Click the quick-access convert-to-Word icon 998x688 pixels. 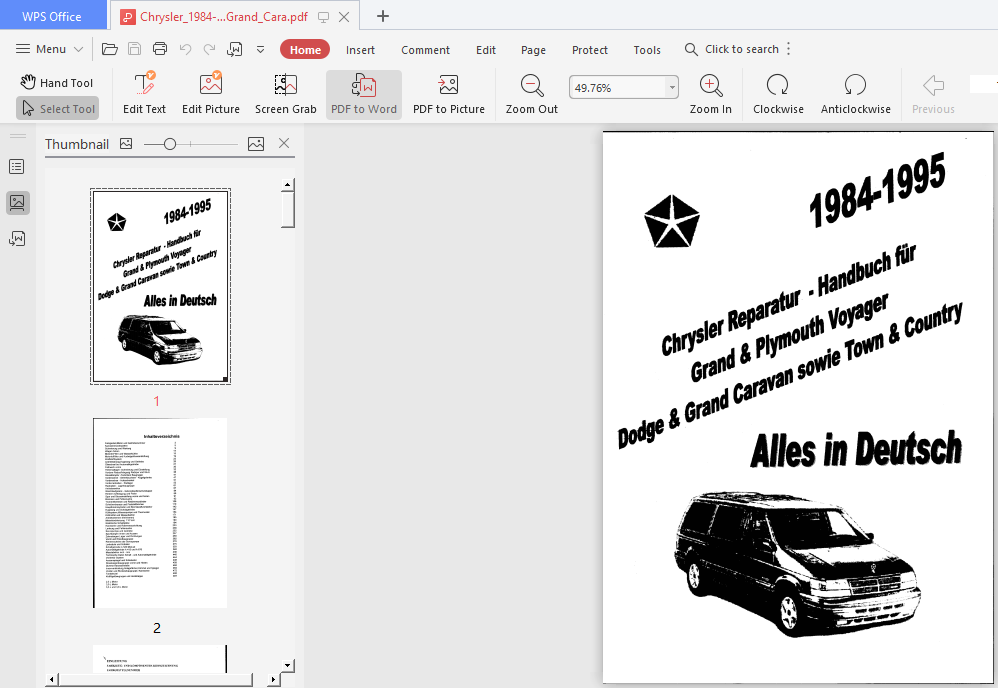coord(235,49)
